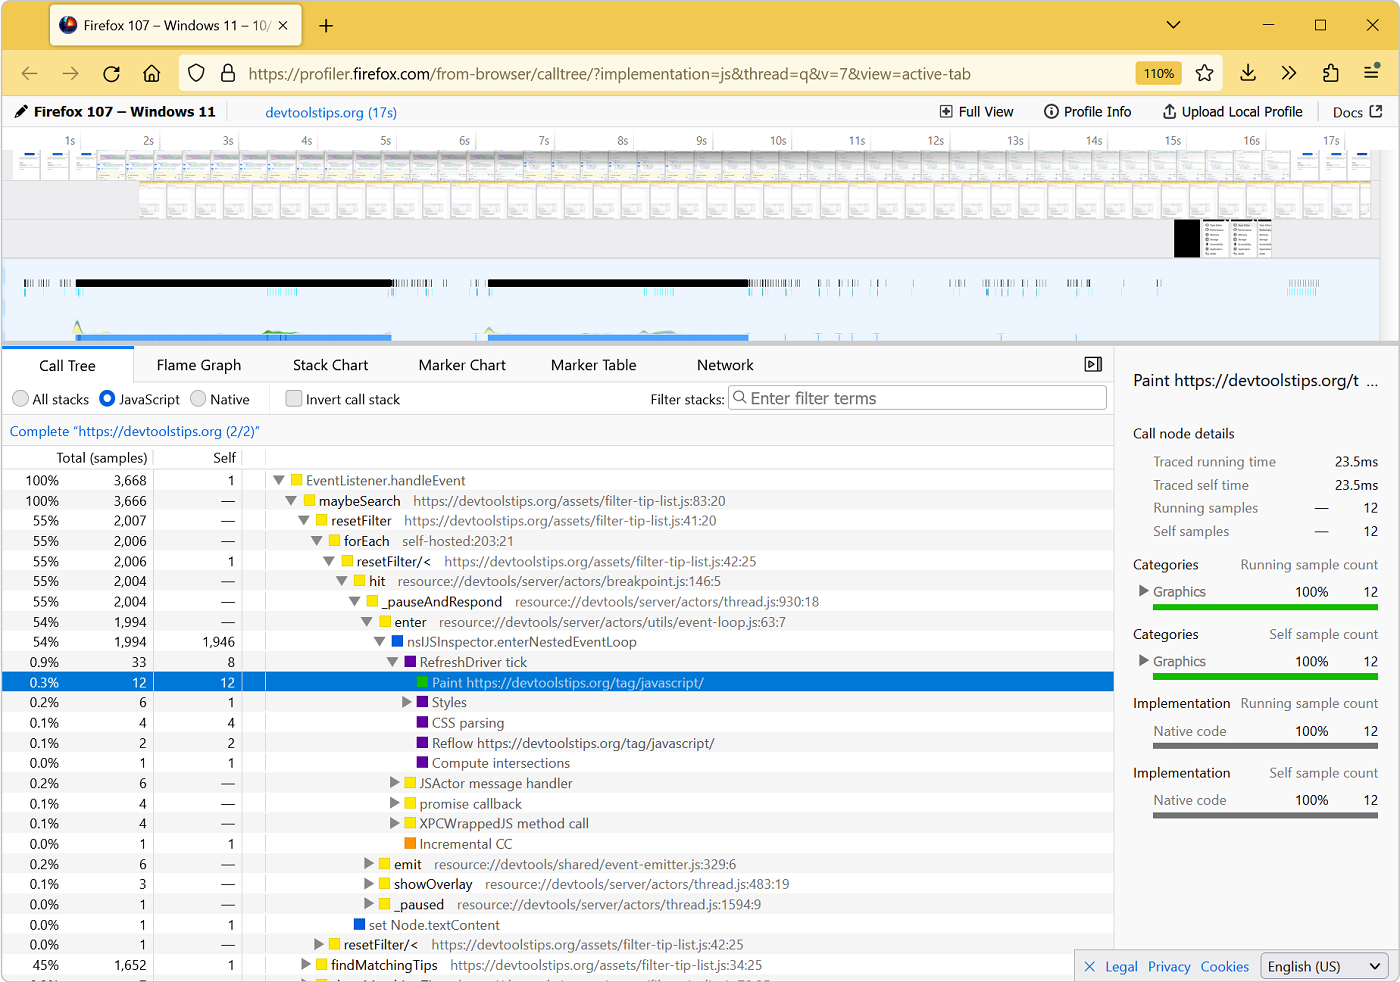
Task: Open the Marker Table tab
Action: [x=593, y=364]
